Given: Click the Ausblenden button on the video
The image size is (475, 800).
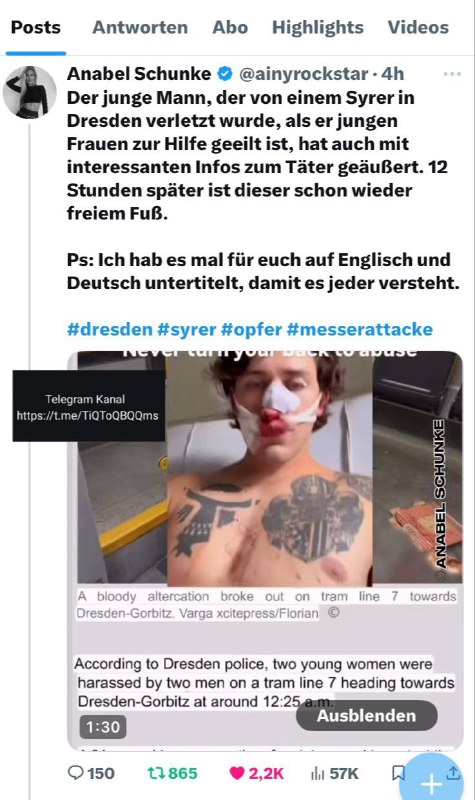Looking at the screenshot, I should pos(366,715).
